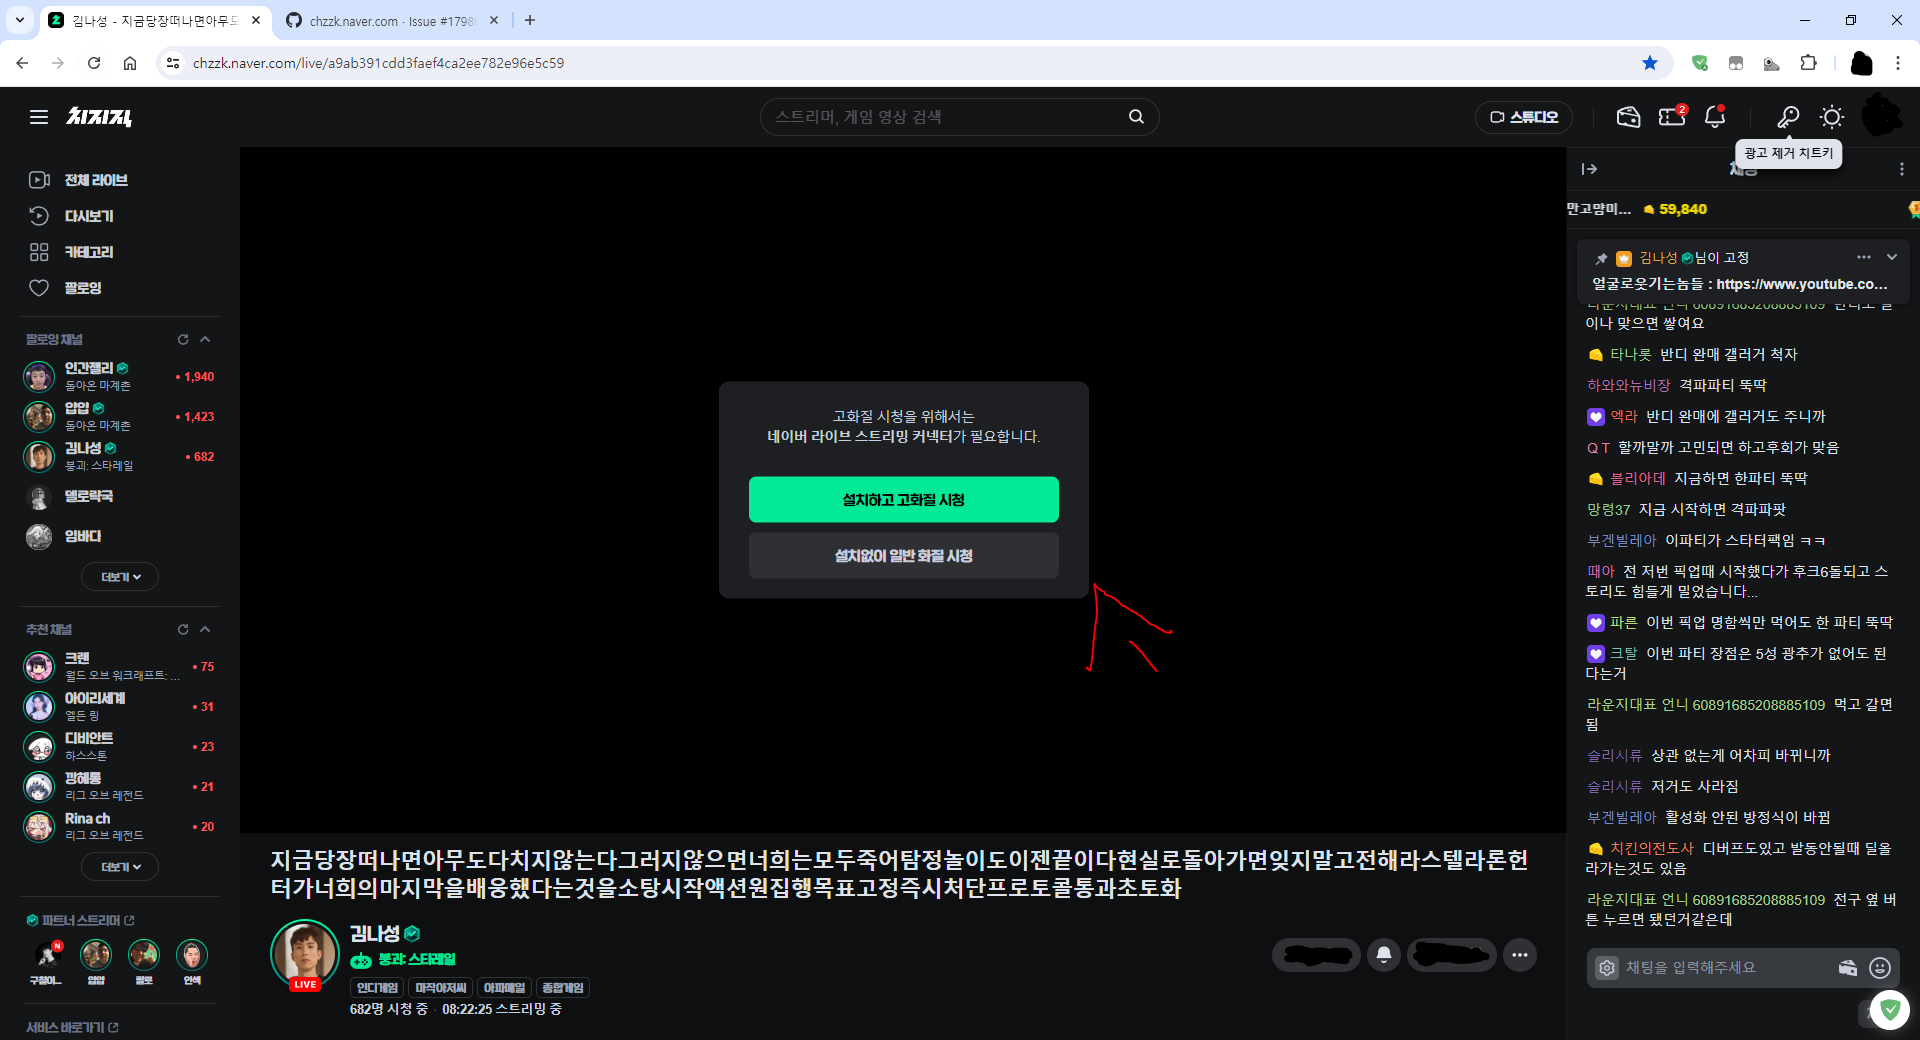Toggle the theme with the sun icon
The width and height of the screenshot is (1920, 1040).
tap(1832, 117)
